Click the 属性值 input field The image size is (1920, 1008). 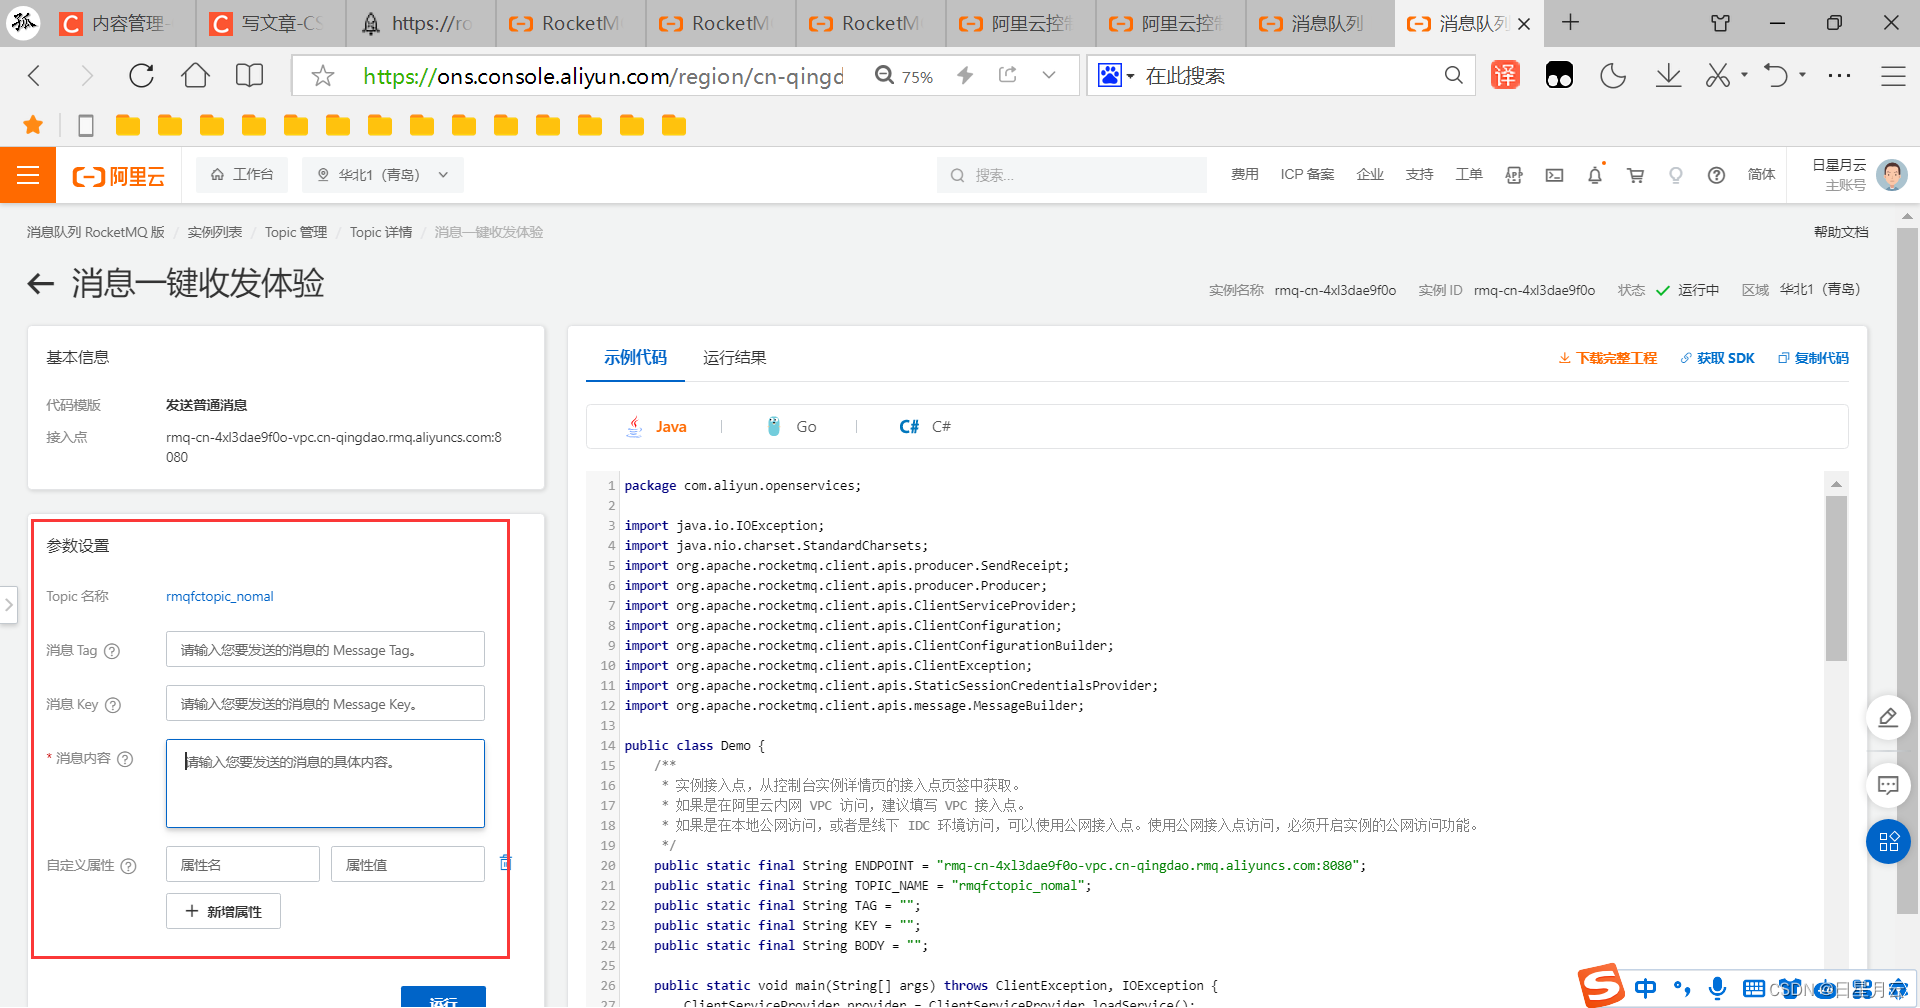(408, 865)
